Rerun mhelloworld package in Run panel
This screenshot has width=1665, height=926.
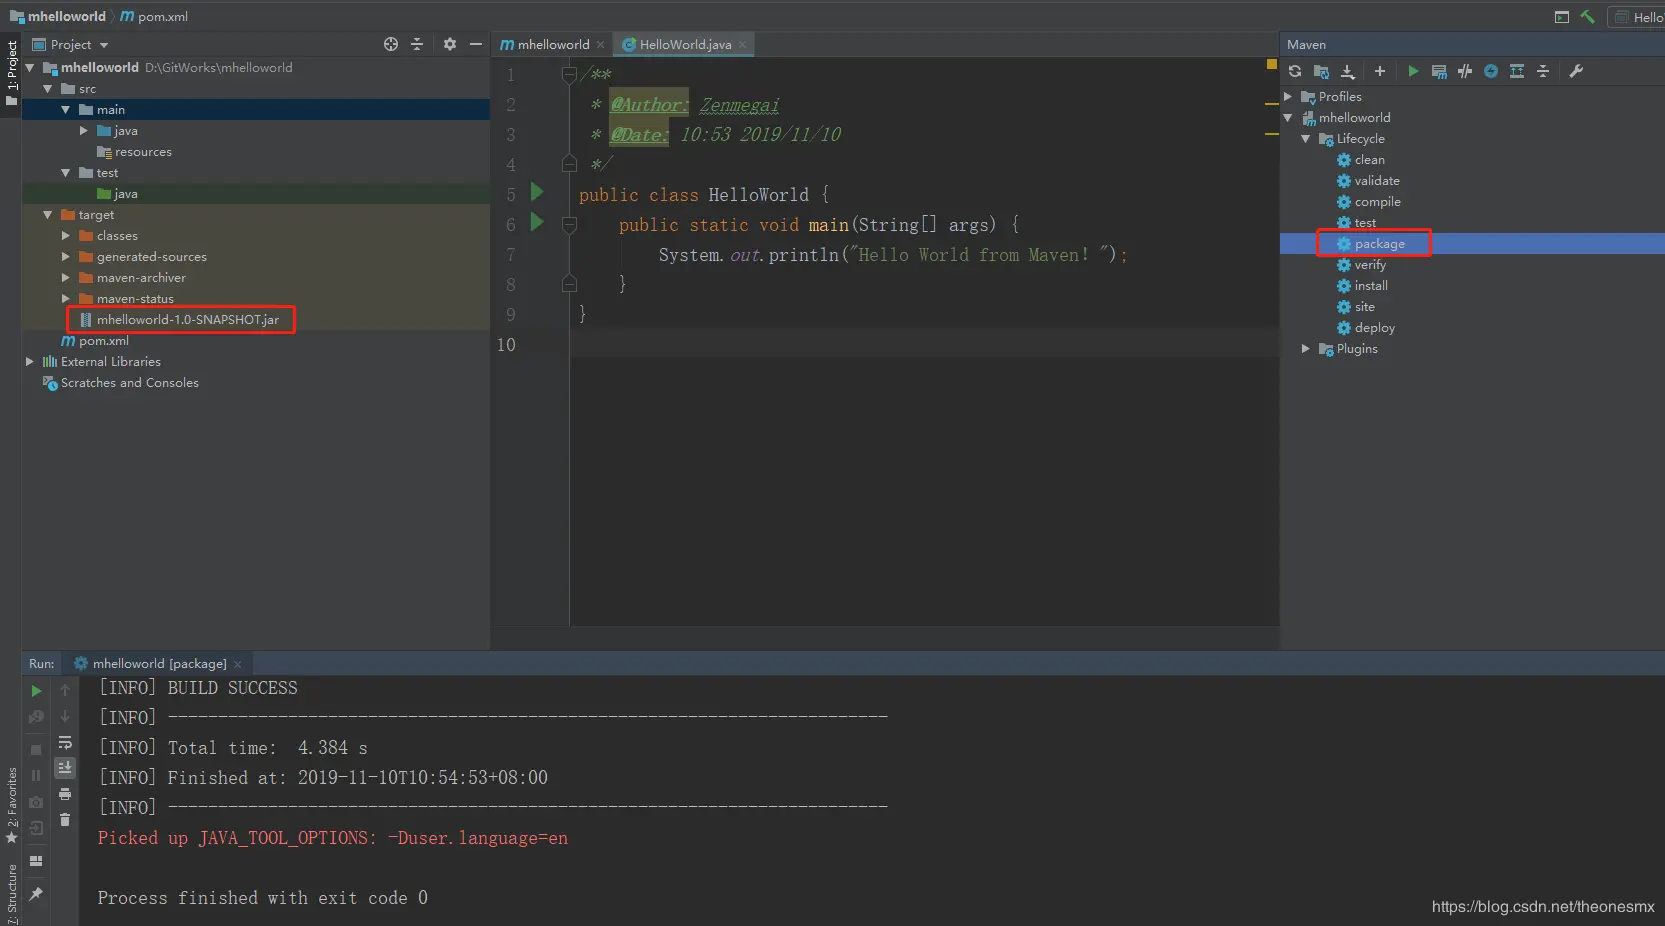[36, 691]
